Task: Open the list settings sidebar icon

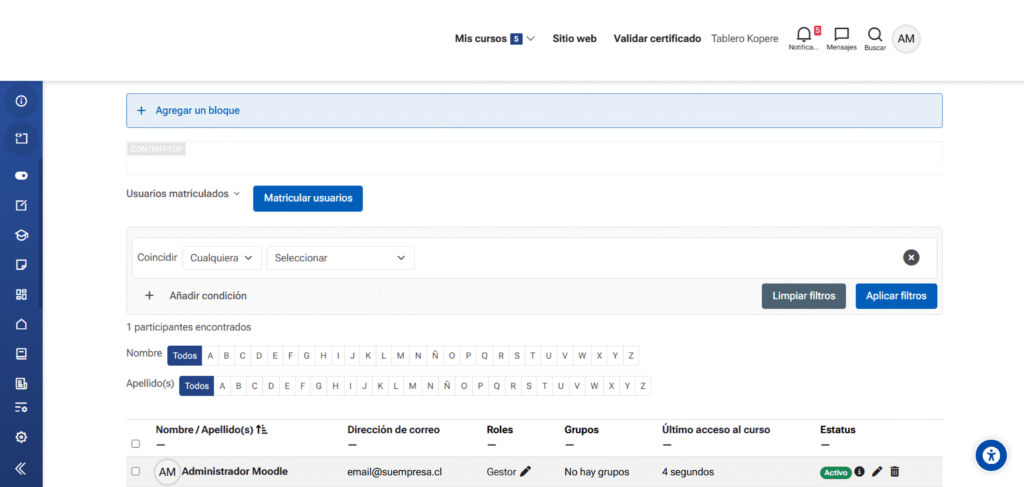Action: pyautogui.click(x=21, y=407)
